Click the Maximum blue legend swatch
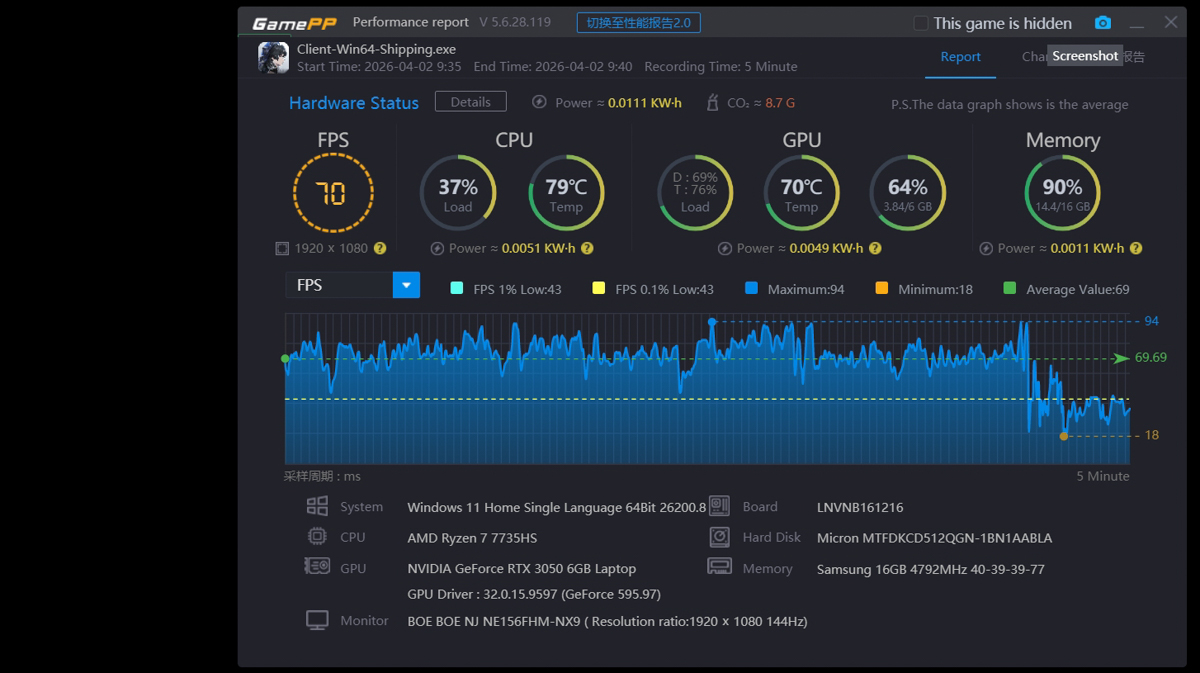Screen dimensions: 1200x673 click(x=751, y=289)
